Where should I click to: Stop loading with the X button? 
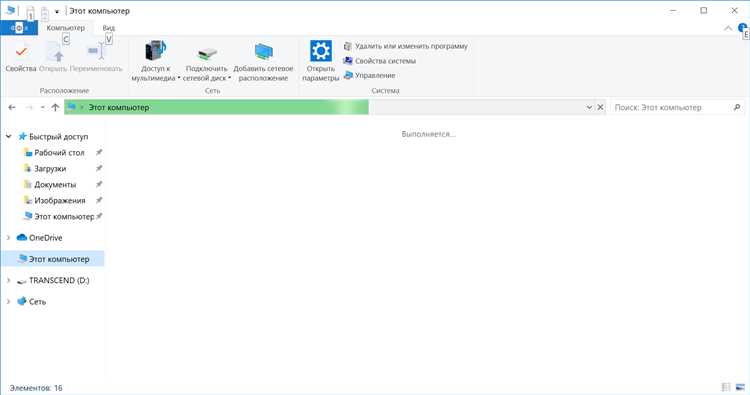click(600, 107)
